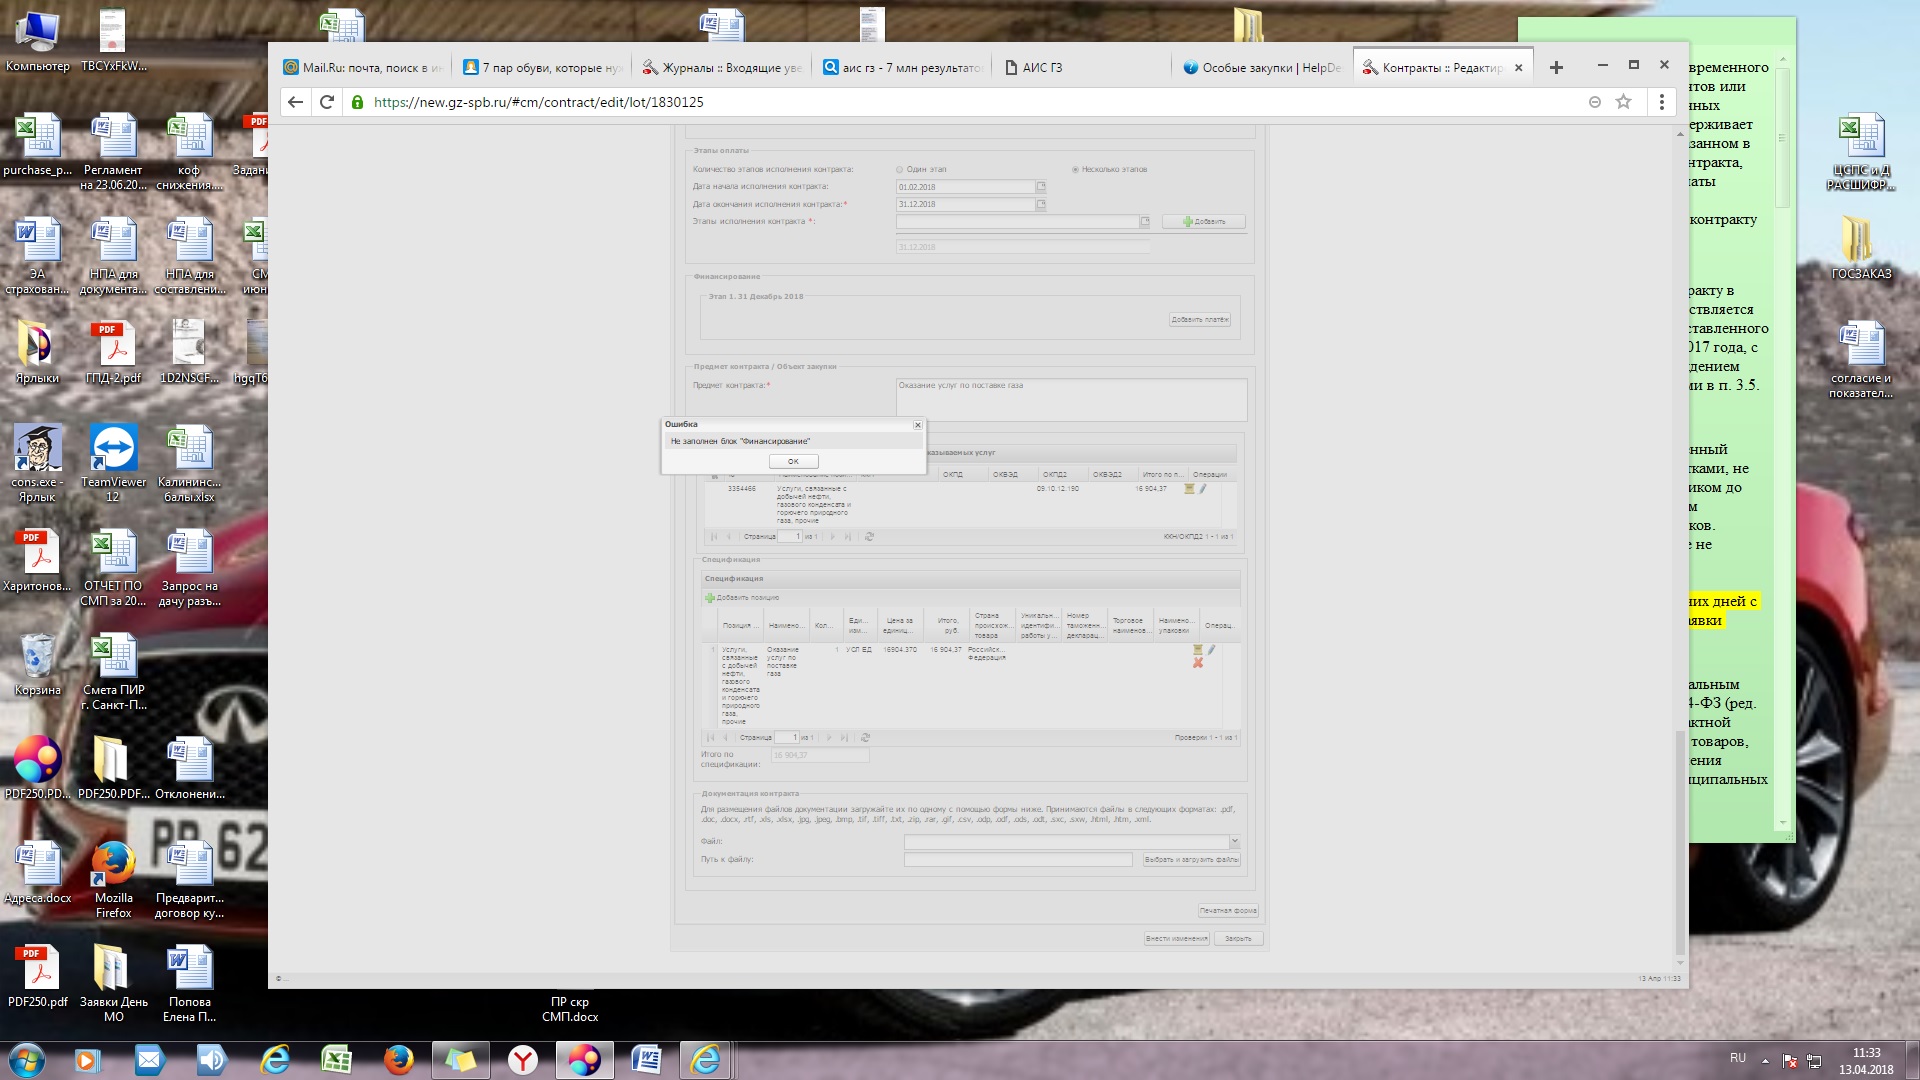Viewport: 1920px width, 1080px height.
Task: Click the 'Предмет контракта' text area
Action: click(1071, 399)
